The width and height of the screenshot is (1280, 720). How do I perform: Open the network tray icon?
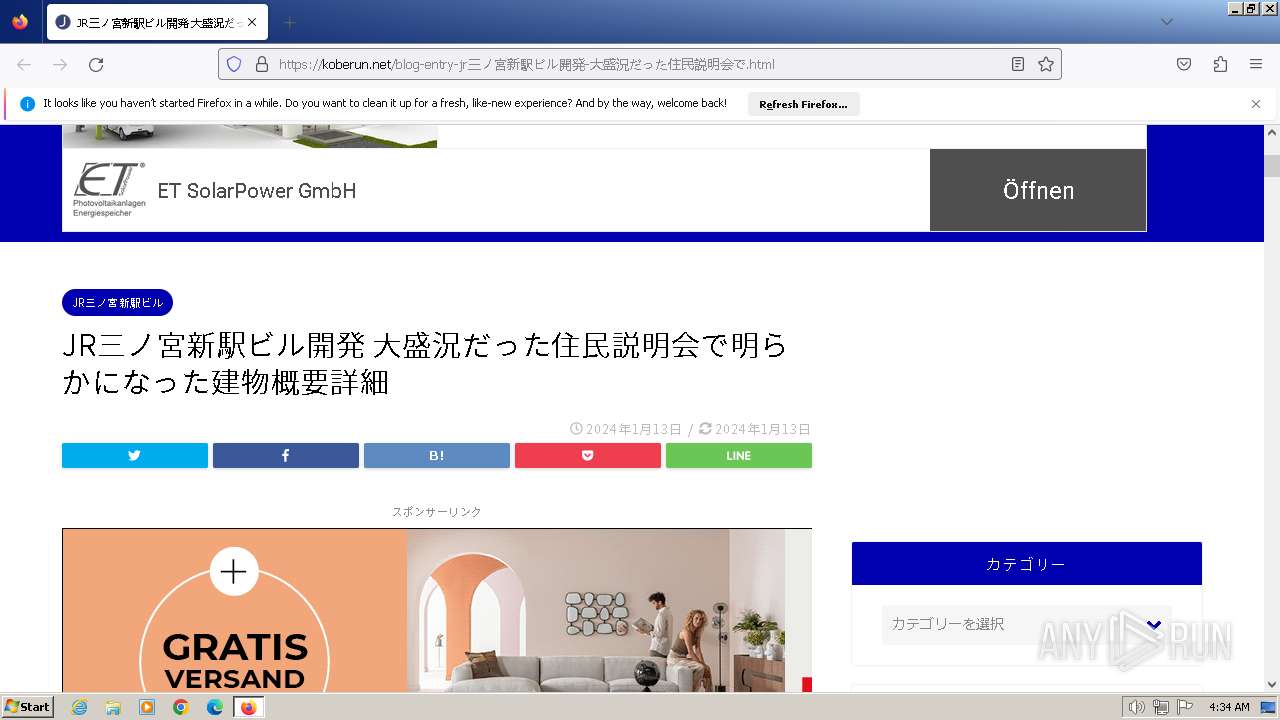(x=1161, y=707)
